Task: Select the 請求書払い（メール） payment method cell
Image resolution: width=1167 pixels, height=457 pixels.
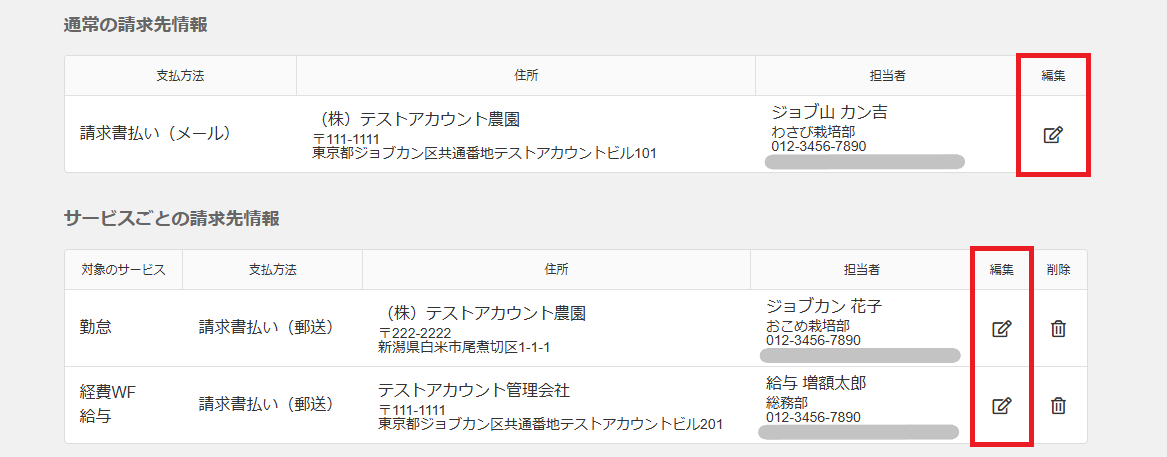Action: coord(156,133)
